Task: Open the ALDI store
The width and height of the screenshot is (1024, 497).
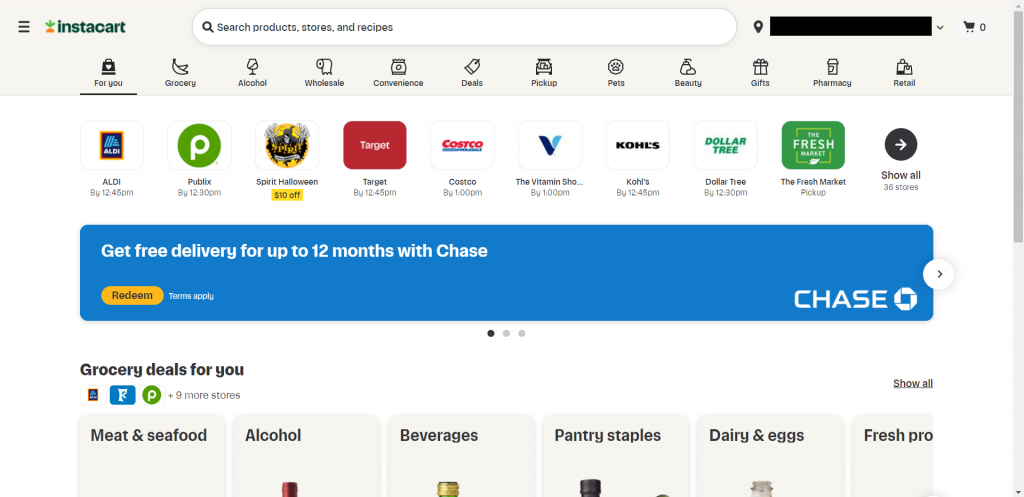Action: [x=112, y=145]
